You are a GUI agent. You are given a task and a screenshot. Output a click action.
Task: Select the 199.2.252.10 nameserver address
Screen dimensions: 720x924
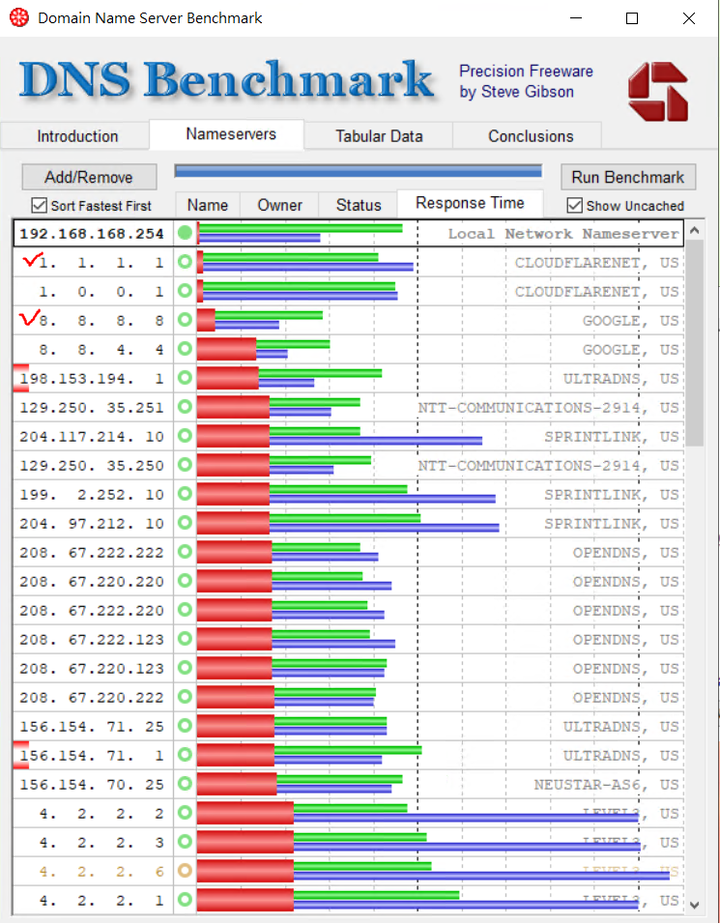pos(92,494)
